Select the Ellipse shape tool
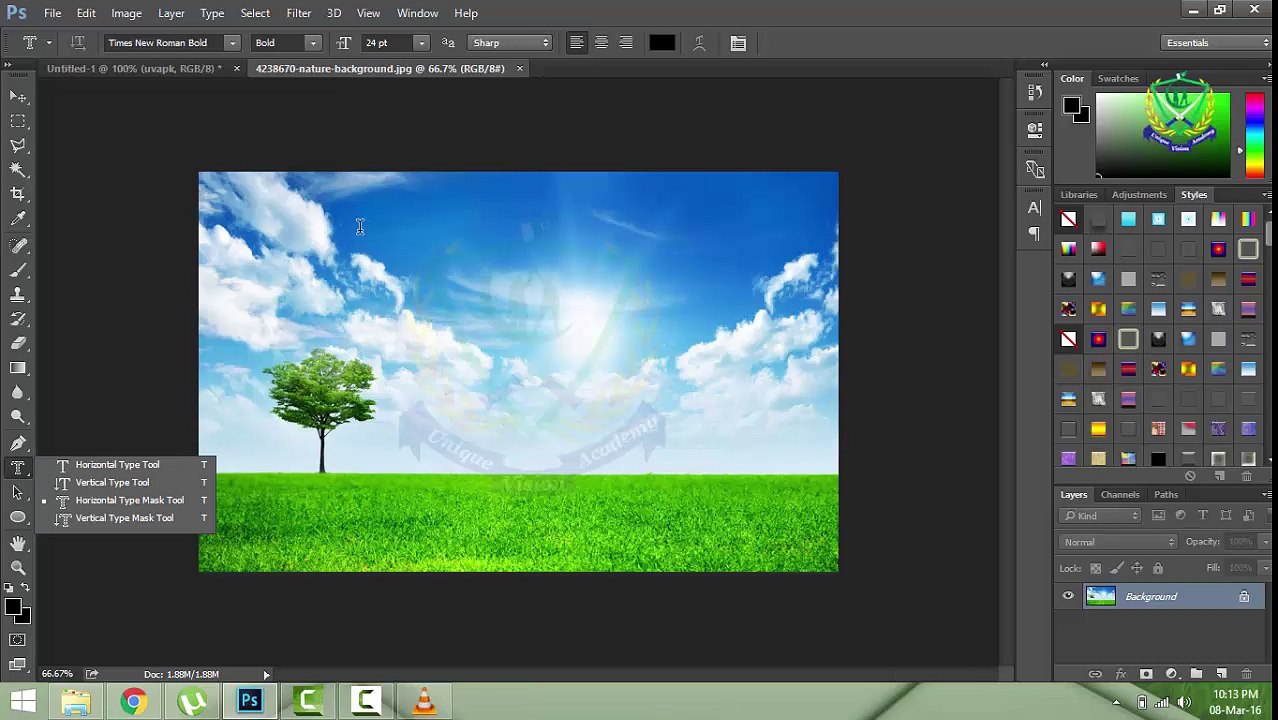 click(x=18, y=517)
